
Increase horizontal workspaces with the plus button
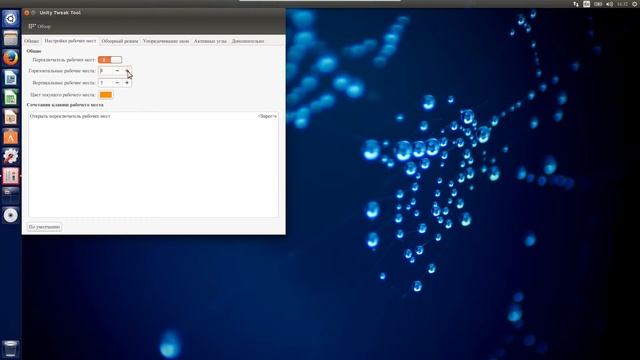coord(127,71)
